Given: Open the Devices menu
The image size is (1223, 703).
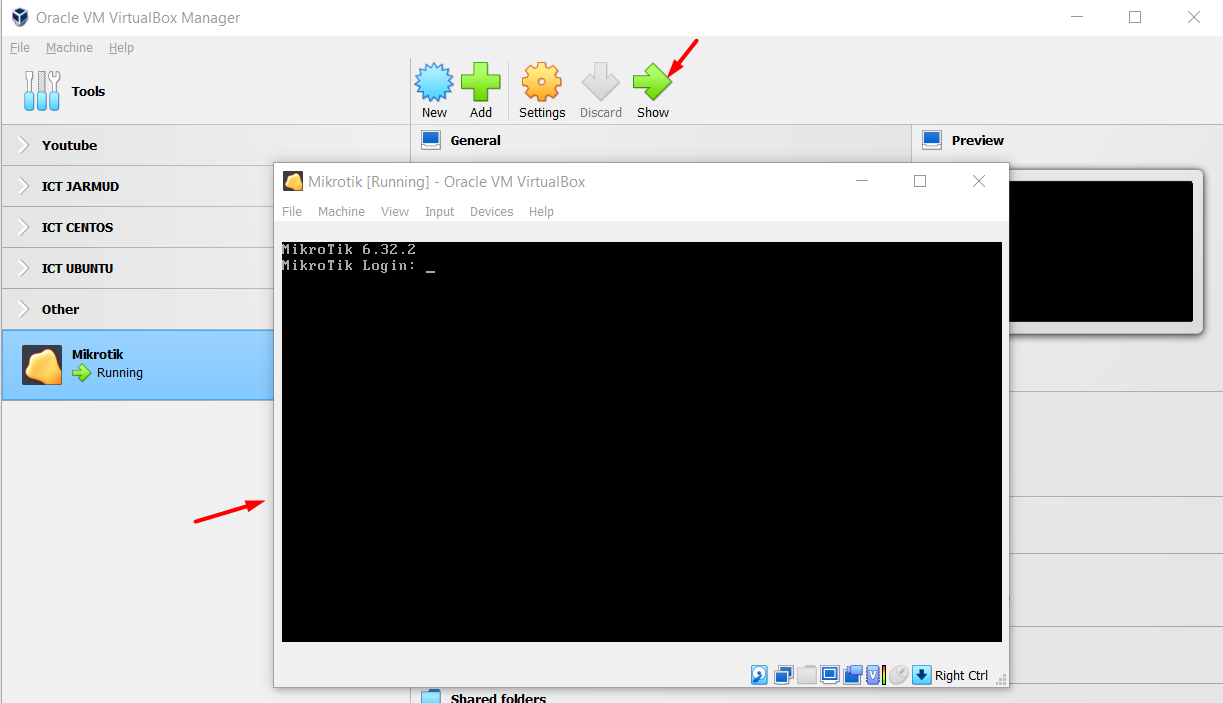Looking at the screenshot, I should click(x=491, y=211).
